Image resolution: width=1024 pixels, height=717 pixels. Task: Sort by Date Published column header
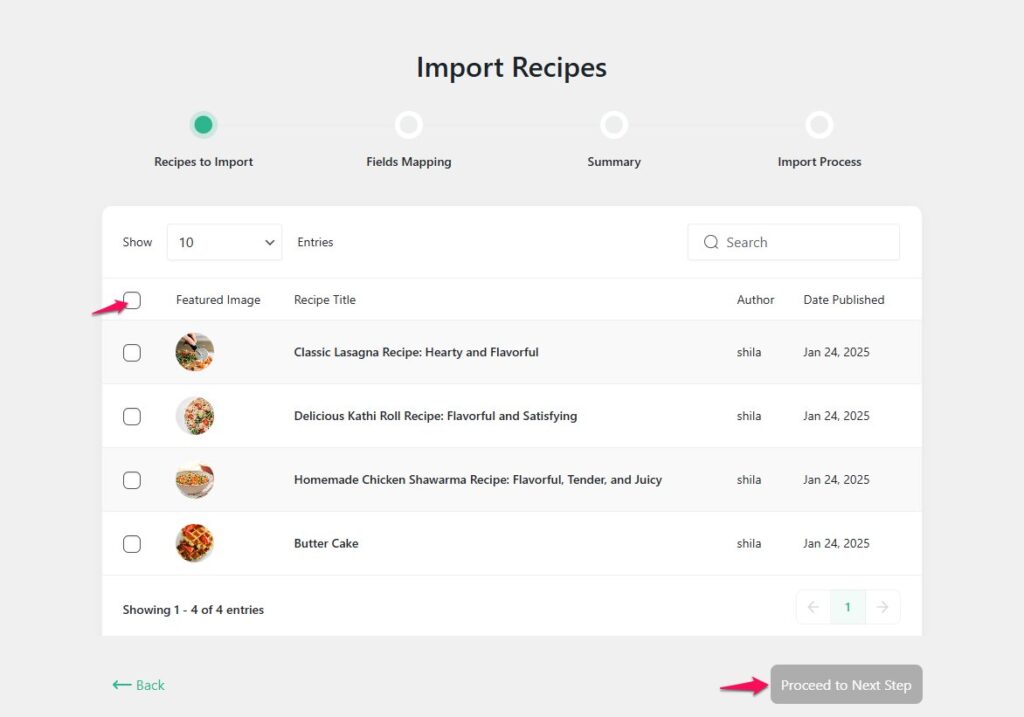point(843,300)
